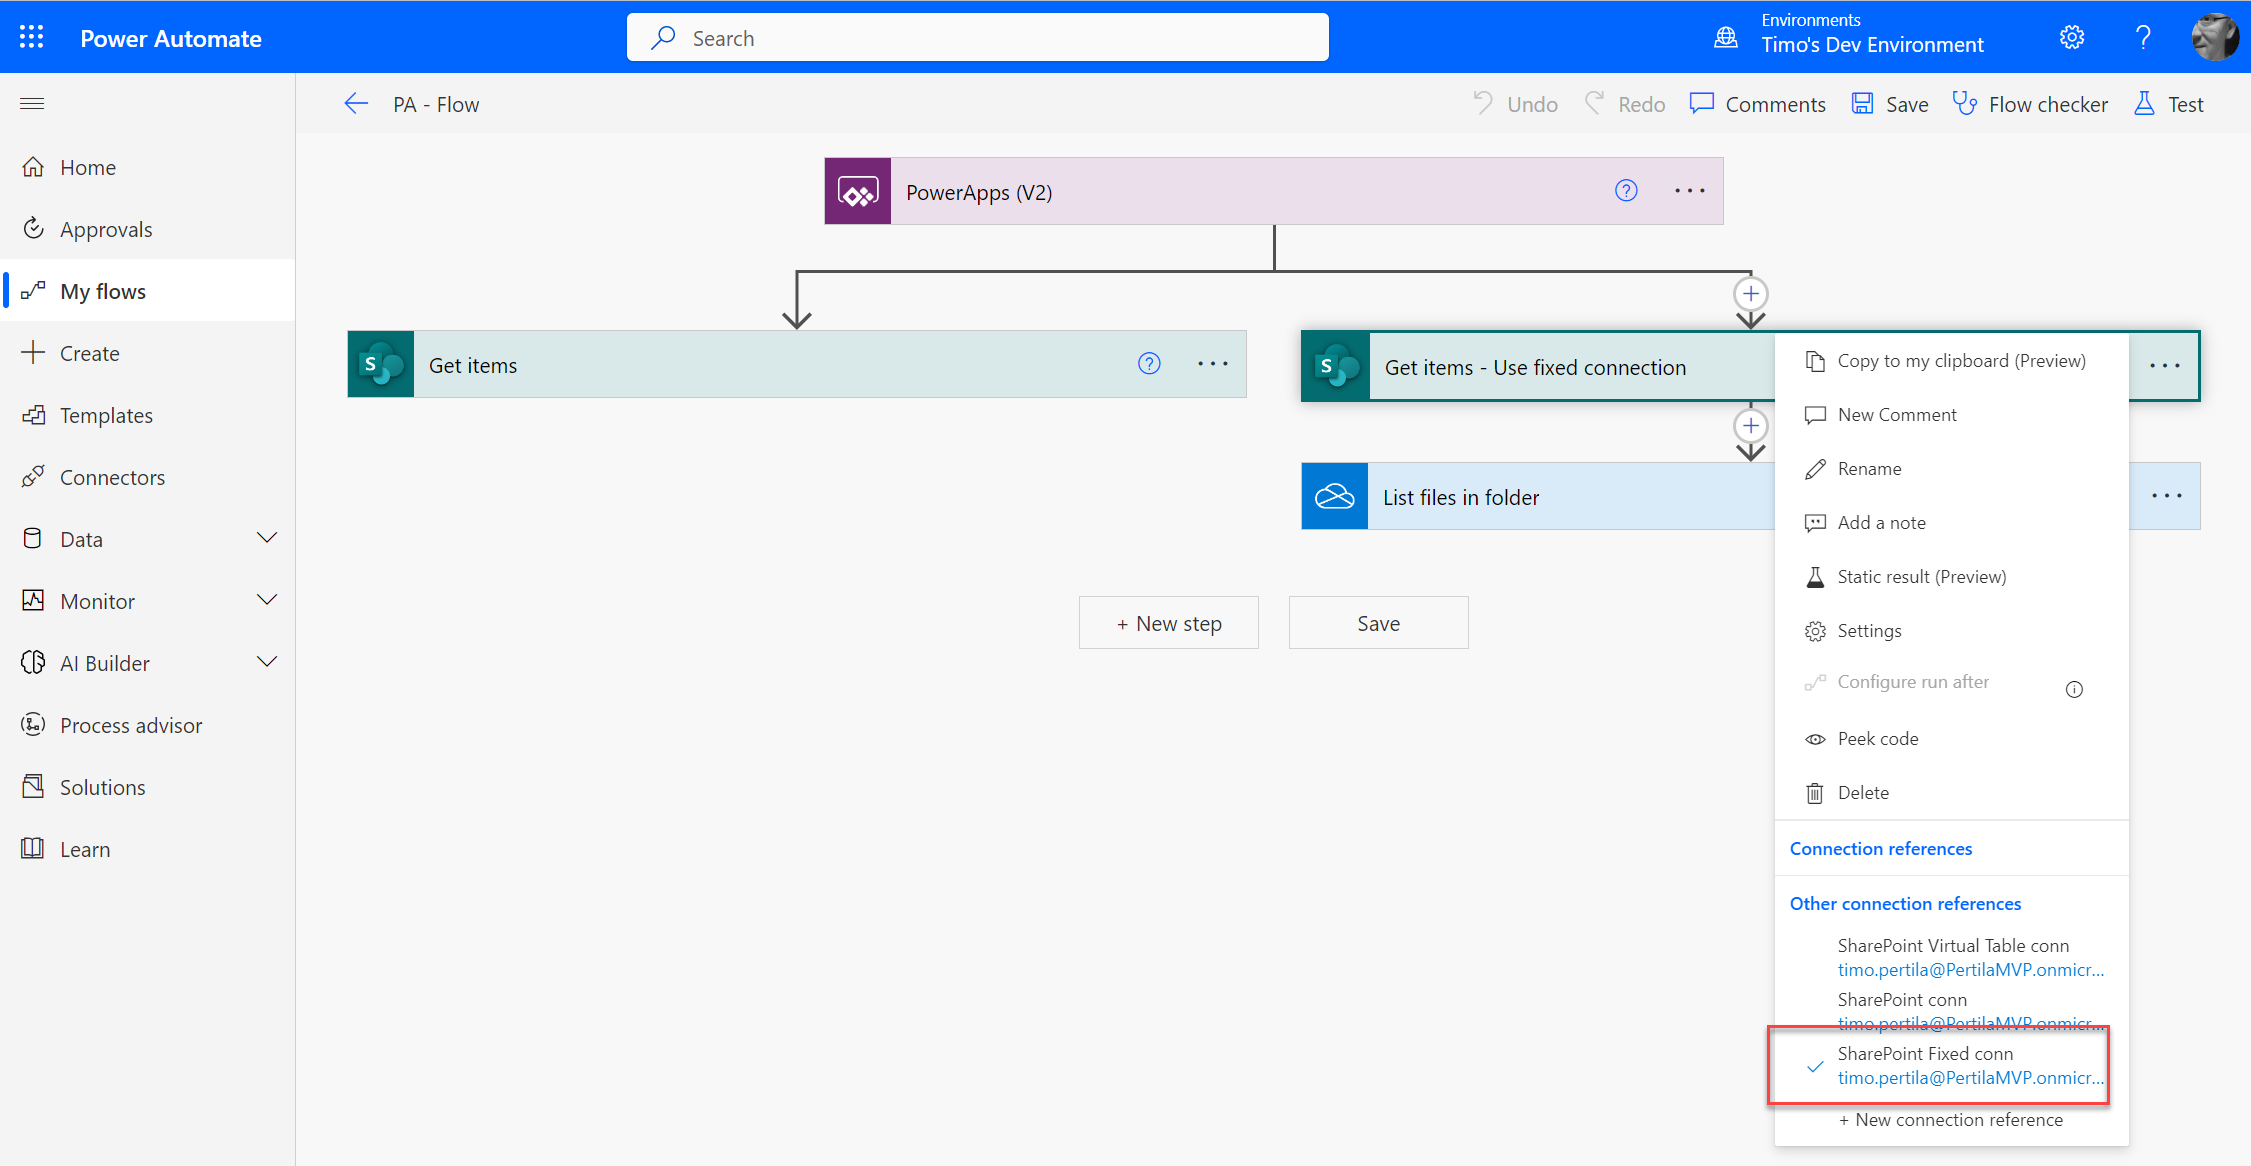Screen dimensions: 2251x1166
Task: Open the app launcher waffle icon
Action: pos(31,38)
